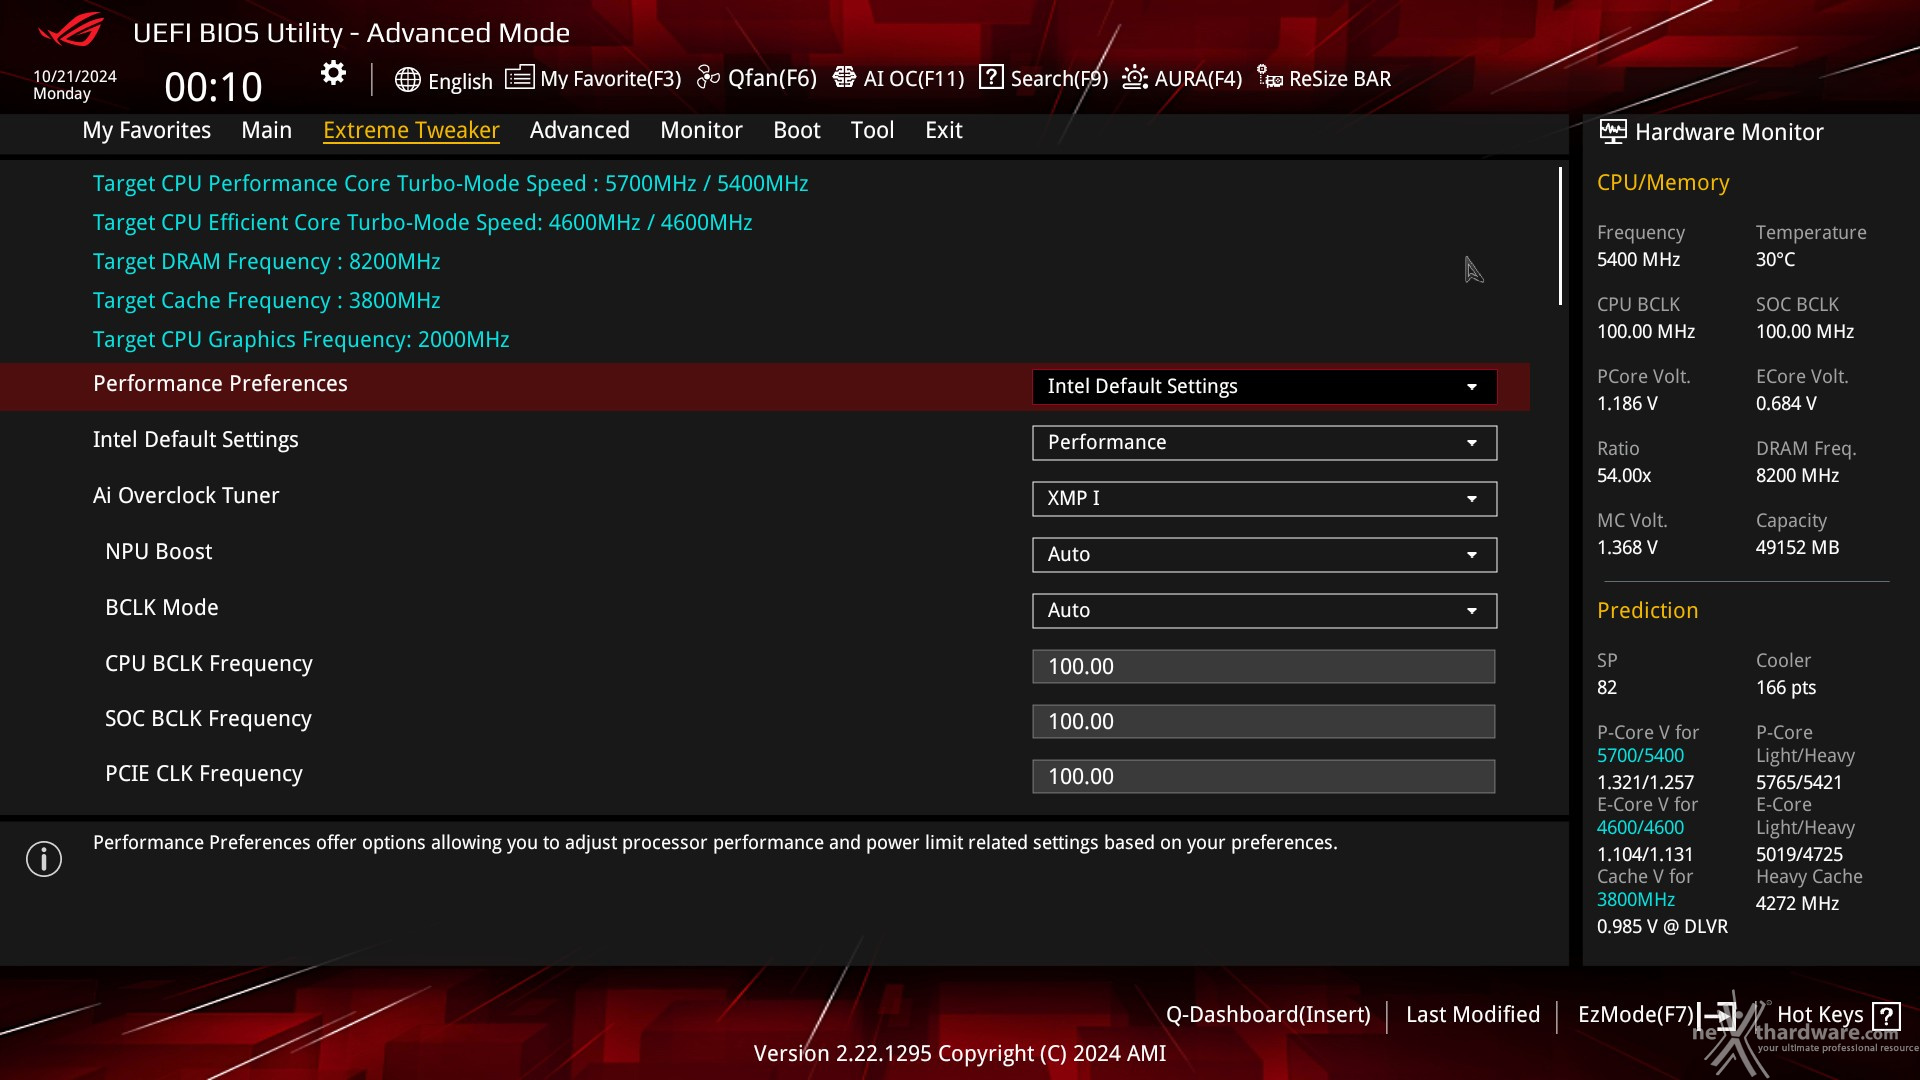This screenshot has height=1080, width=1920.
Task: Click Target Cache Frequency : 3800MHz text
Action: [x=266, y=301]
